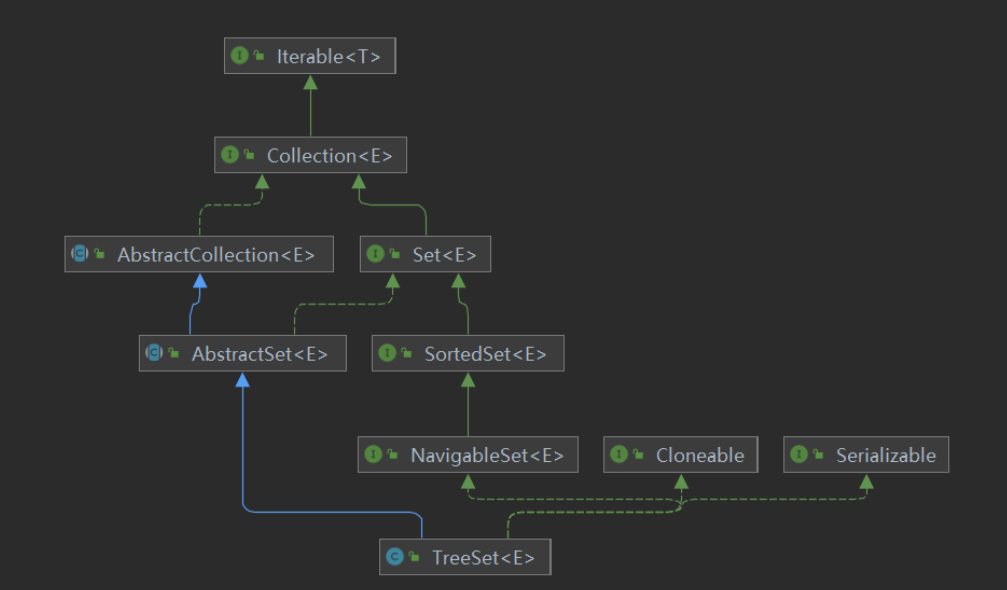Select the Set<E> interface node
The height and width of the screenshot is (590, 1007).
click(444, 255)
